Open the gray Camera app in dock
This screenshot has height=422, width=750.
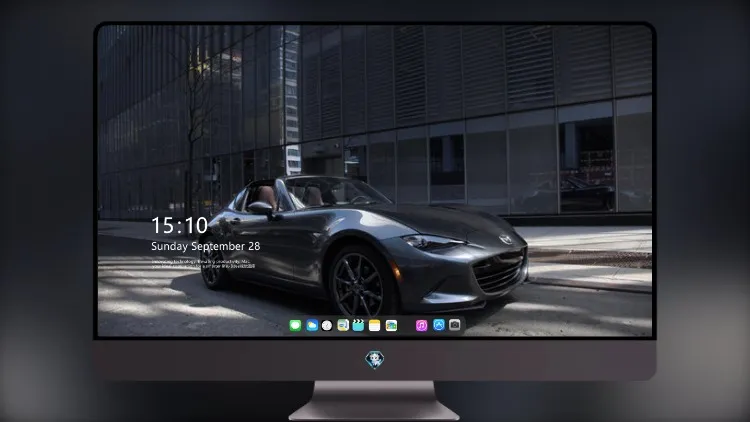[455, 325]
